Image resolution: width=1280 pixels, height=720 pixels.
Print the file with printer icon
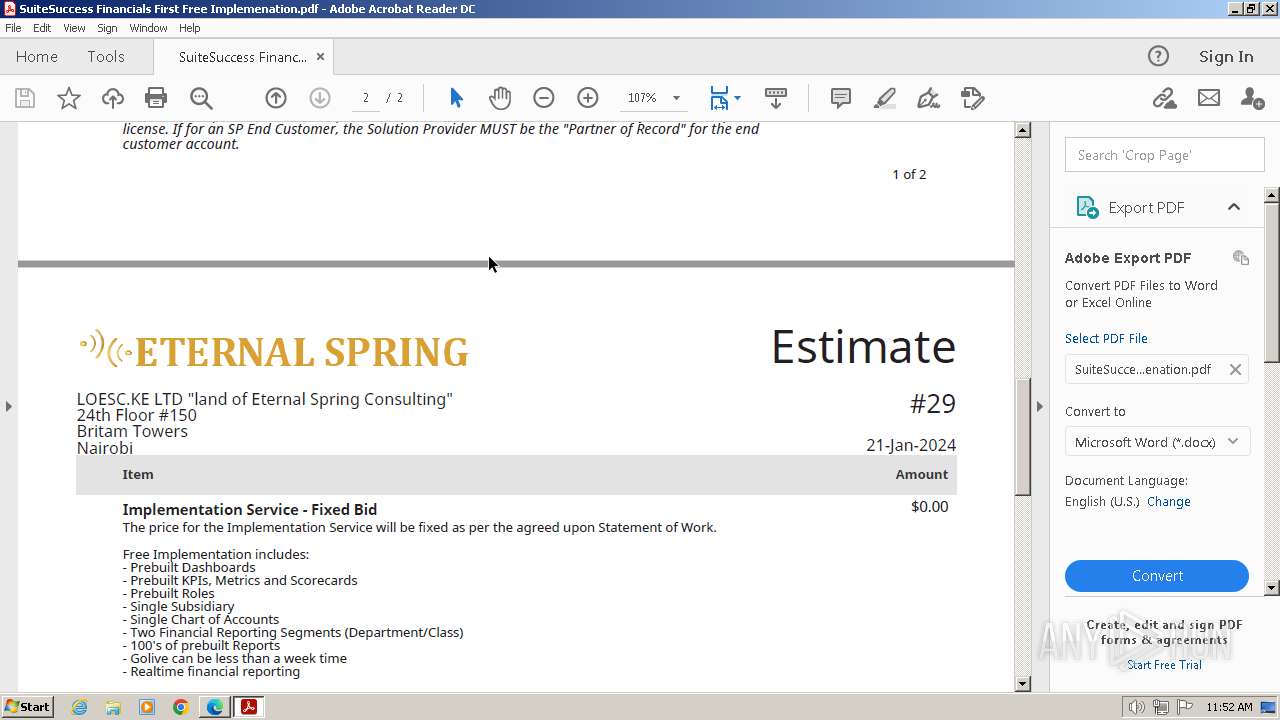(156, 98)
